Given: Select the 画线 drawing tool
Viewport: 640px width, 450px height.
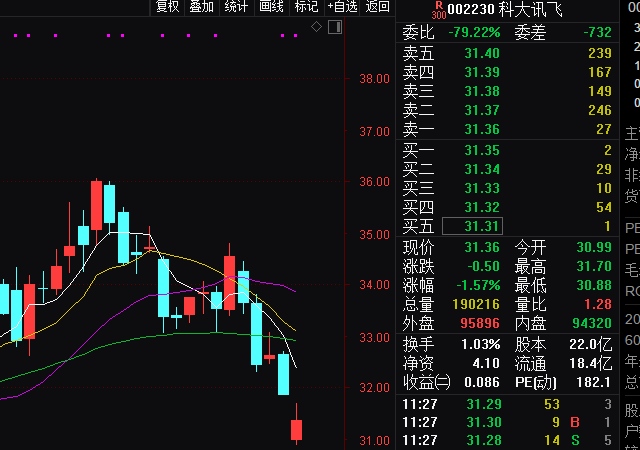Looking at the screenshot, I should (x=271, y=7).
